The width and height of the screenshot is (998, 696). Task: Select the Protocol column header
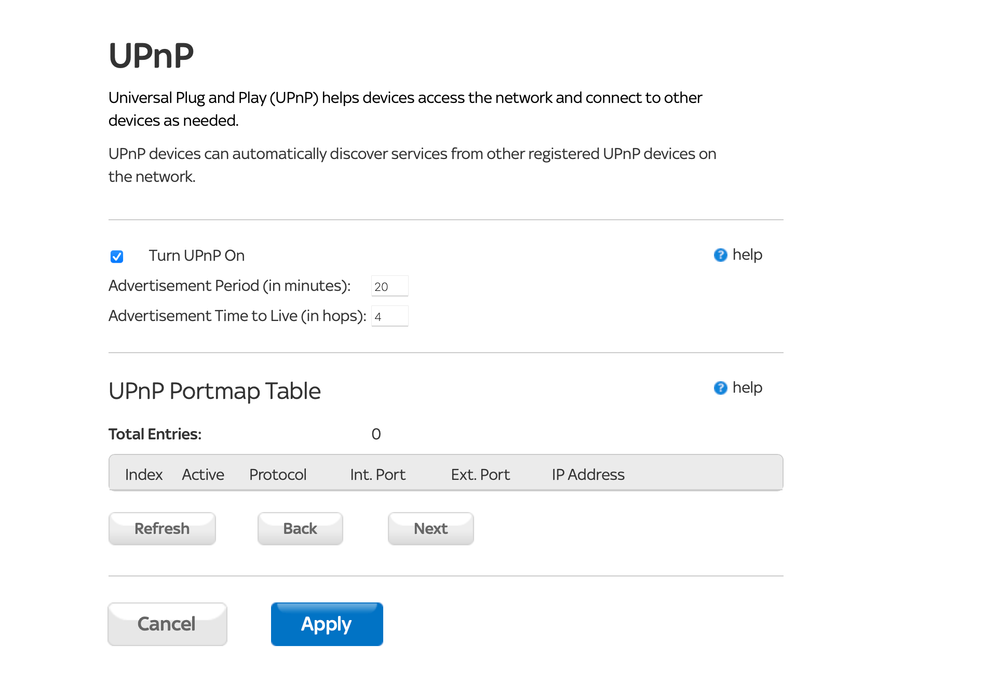coord(278,475)
